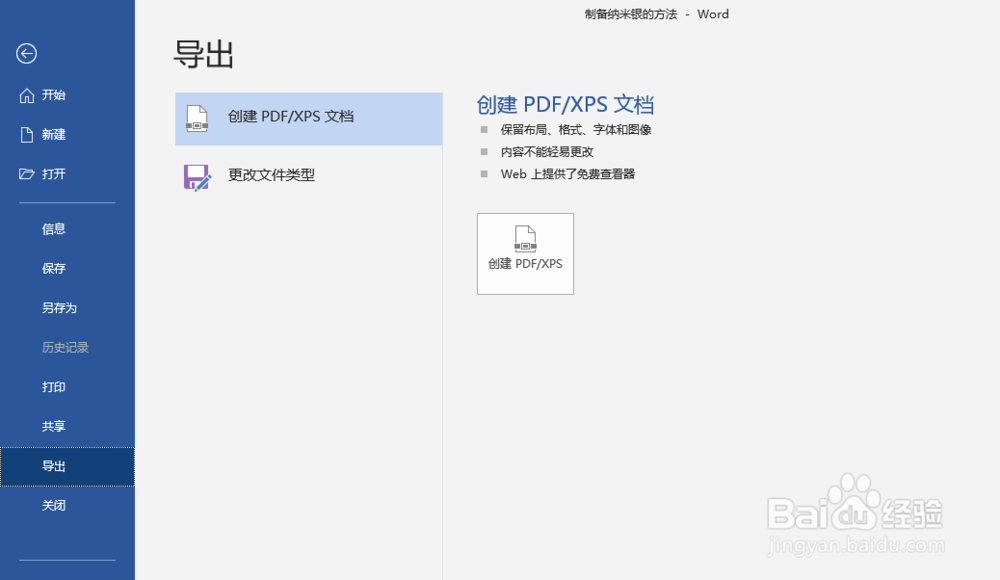1000x580 pixels.
Task: Click the folder icon beside 打开
Action: 28,173
